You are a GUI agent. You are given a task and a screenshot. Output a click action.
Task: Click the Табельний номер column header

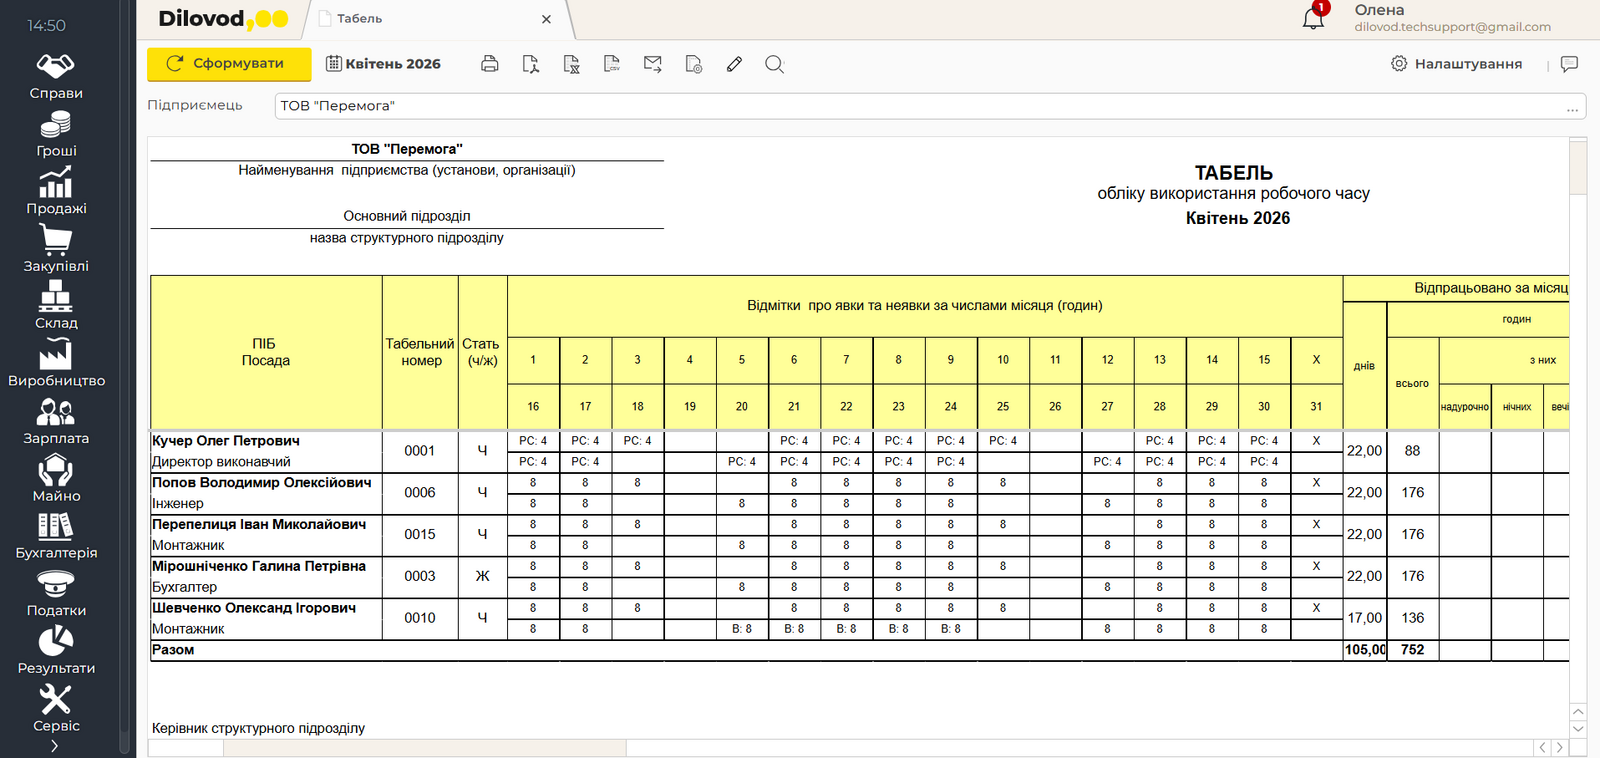click(420, 352)
